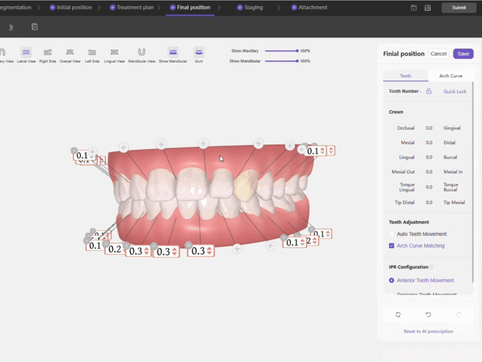The width and height of the screenshot is (482, 362).
Task: Open the Staging step
Action: point(250,7)
